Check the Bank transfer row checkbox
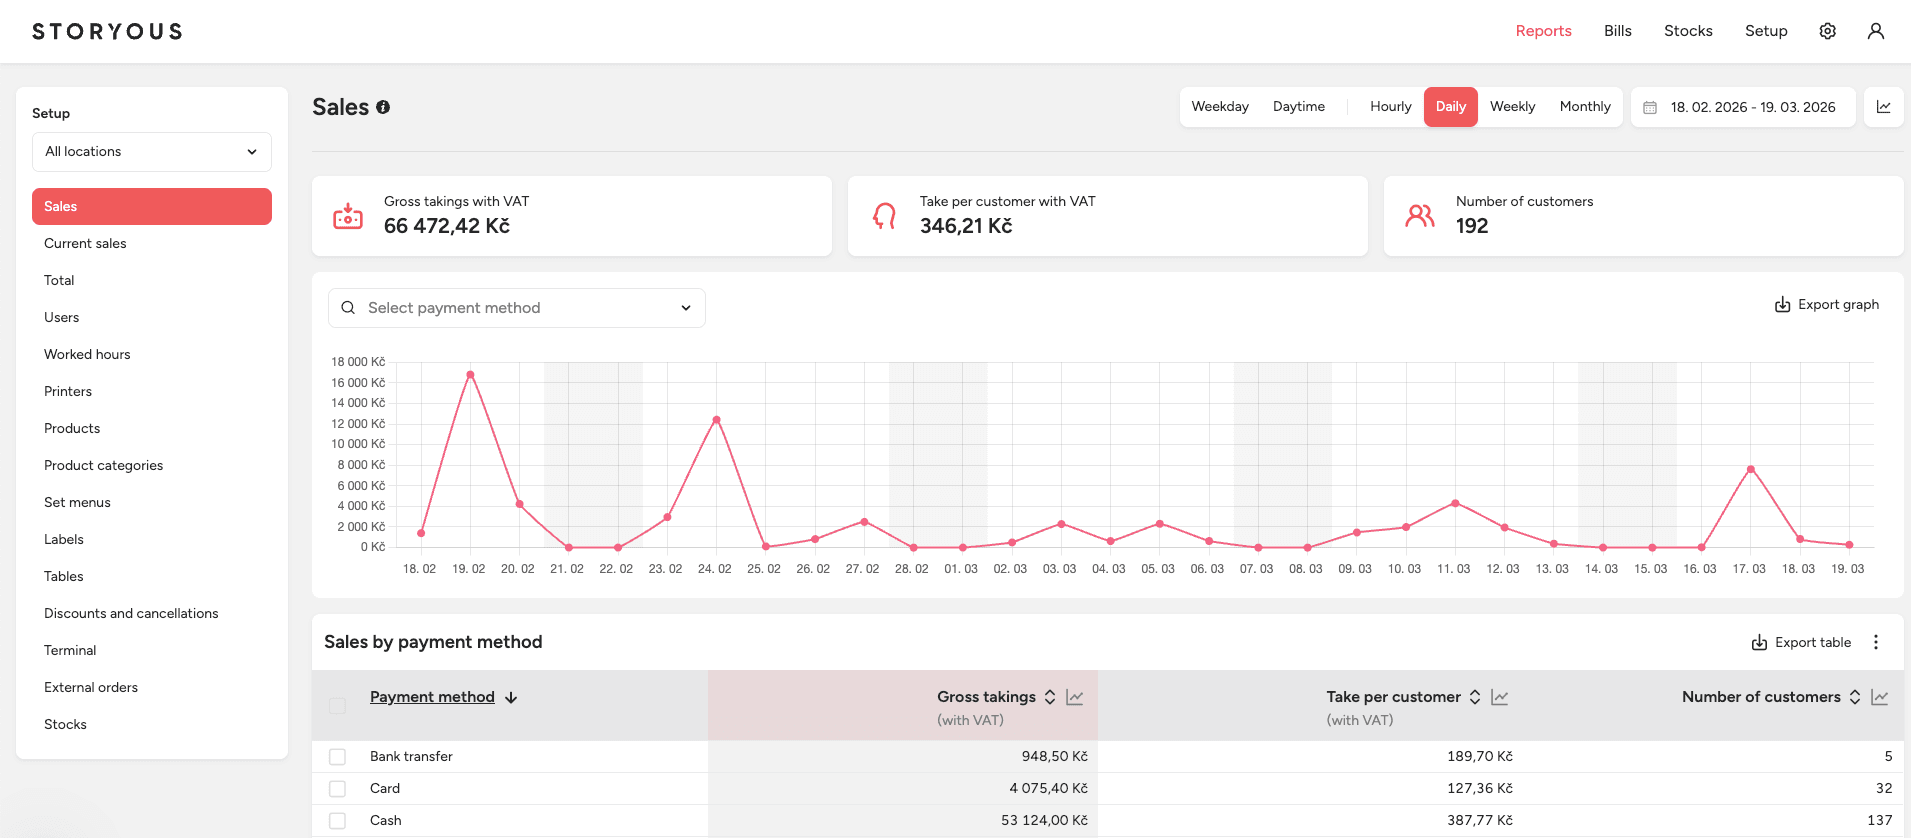 click(337, 757)
